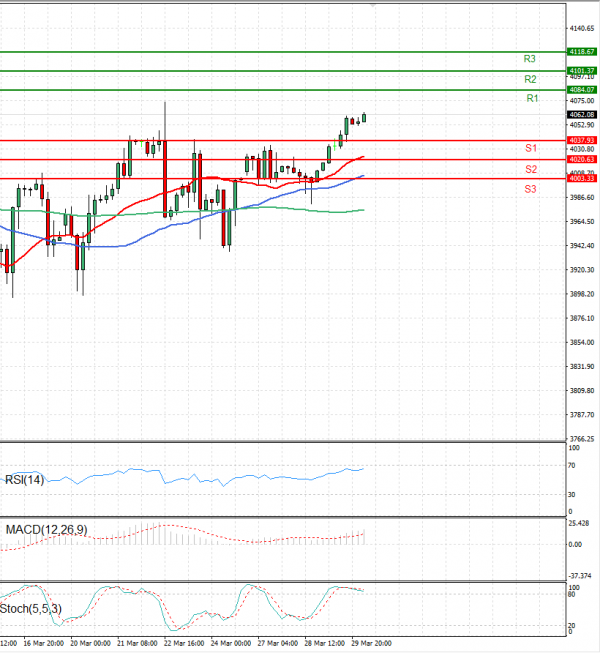This screenshot has width=600, height=653.
Task: Select the 4118.67 price tag
Action: click(582, 52)
